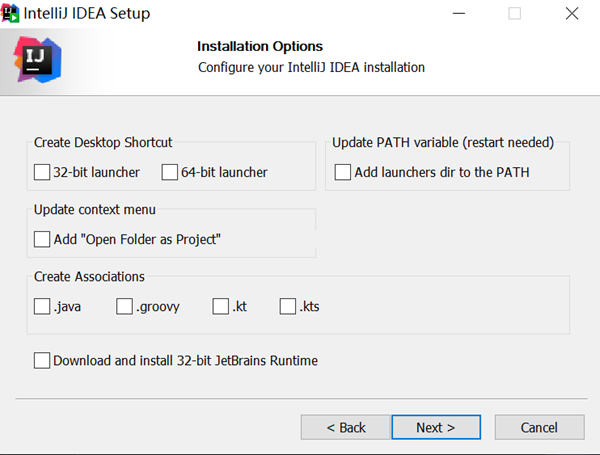Cancel the IntelliJ IDEA setup
This screenshot has height=455, width=600.
point(539,427)
